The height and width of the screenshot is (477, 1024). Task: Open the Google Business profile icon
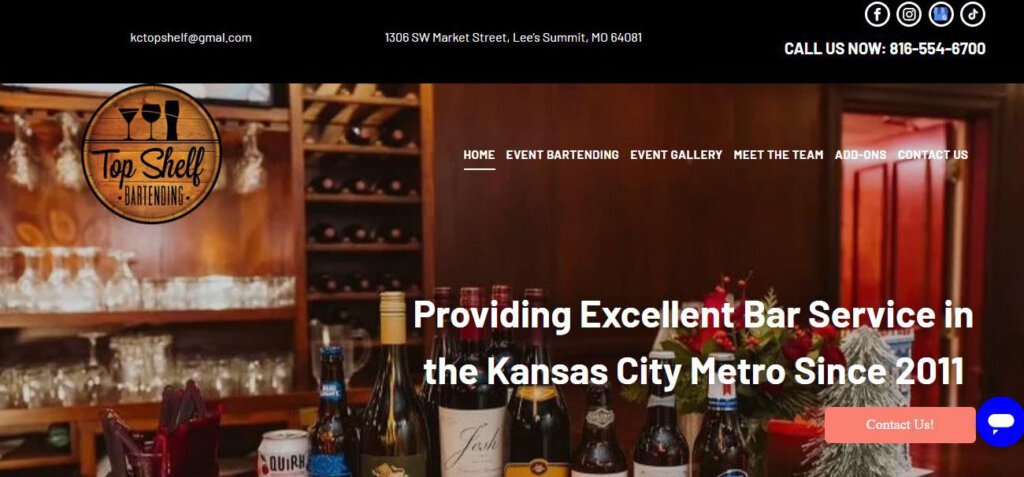[940, 14]
